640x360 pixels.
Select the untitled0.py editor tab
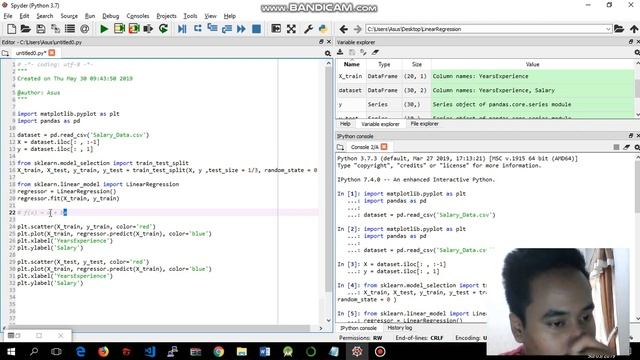pyautogui.click(x=31, y=53)
